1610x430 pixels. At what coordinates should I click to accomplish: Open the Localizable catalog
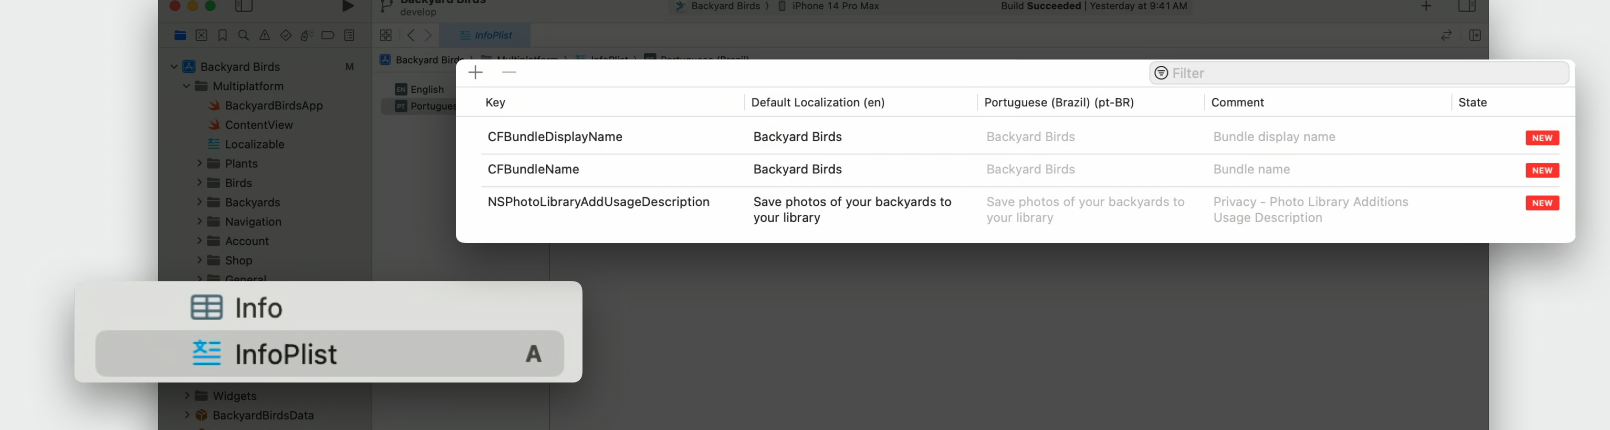(x=254, y=144)
